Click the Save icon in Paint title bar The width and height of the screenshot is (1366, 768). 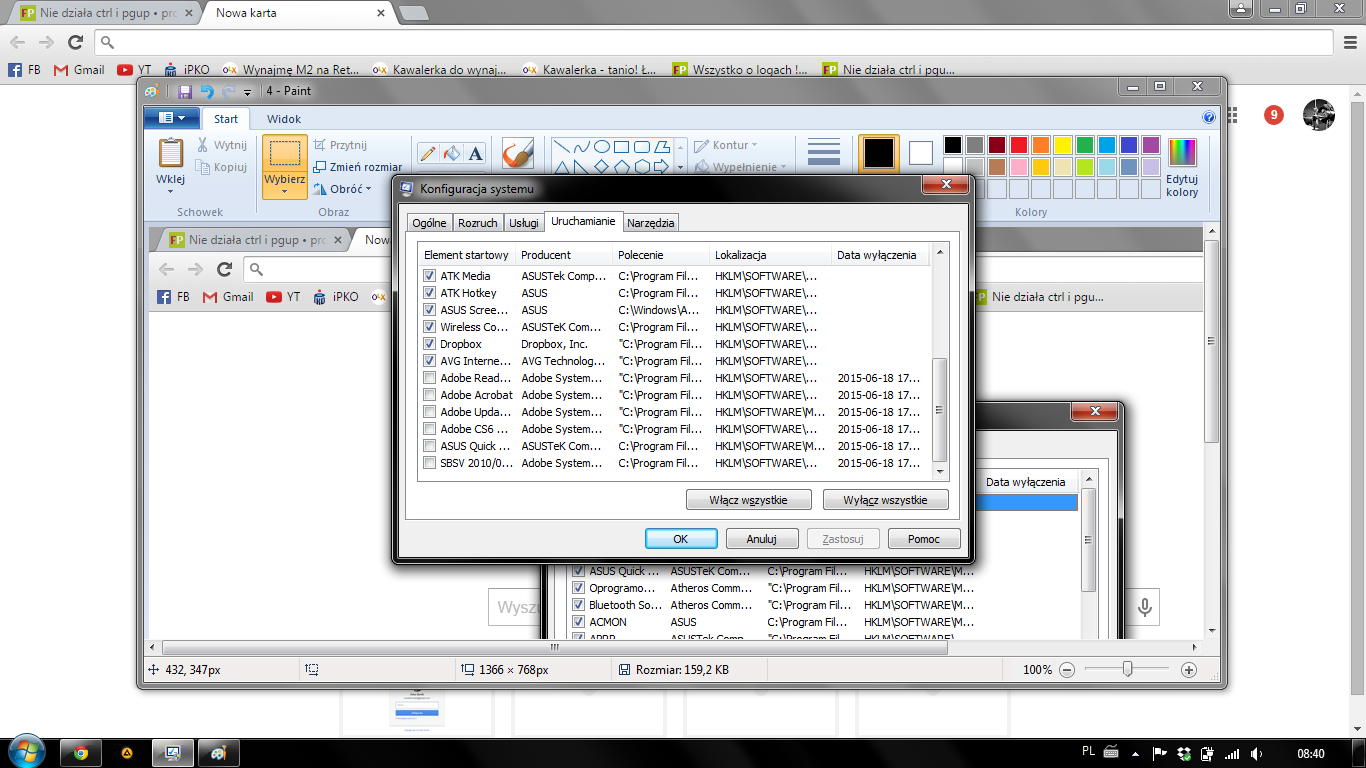(x=184, y=91)
